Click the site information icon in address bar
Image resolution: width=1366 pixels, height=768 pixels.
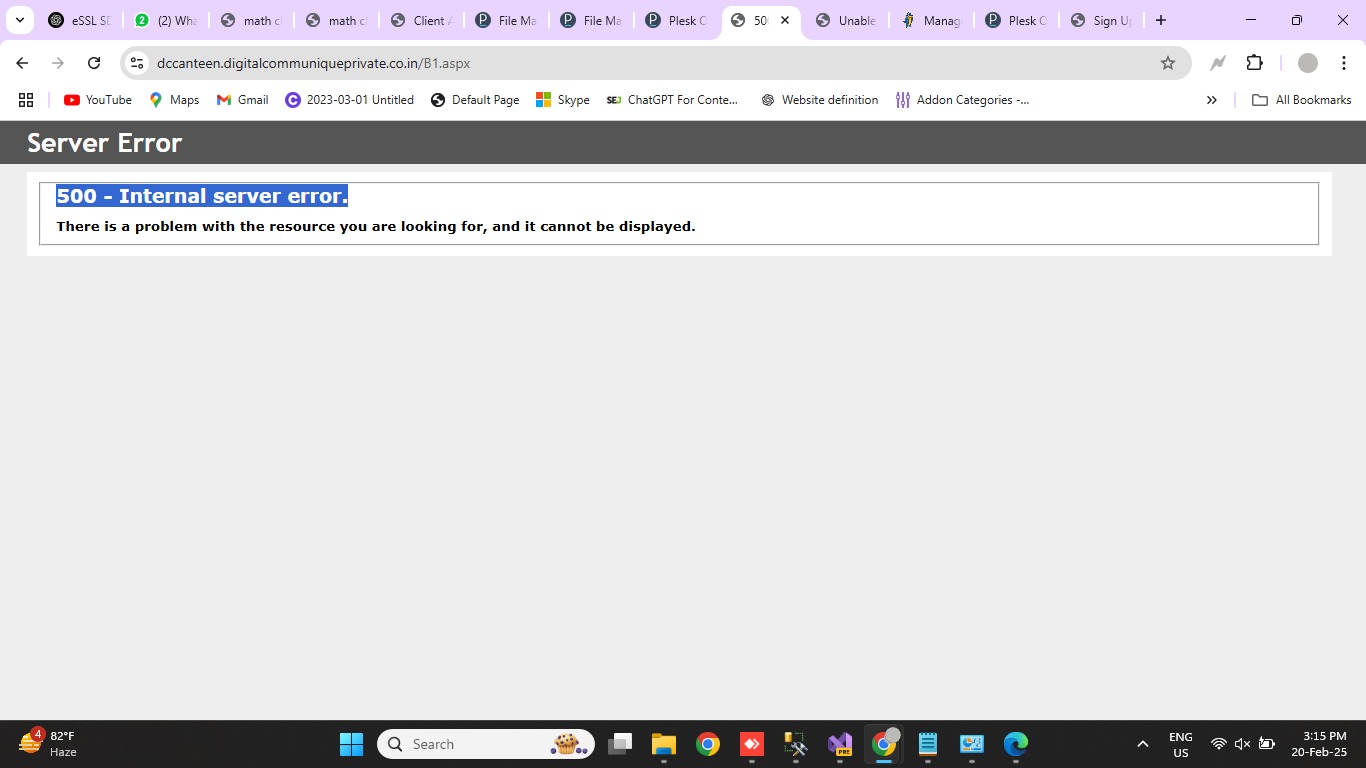pyautogui.click(x=138, y=63)
